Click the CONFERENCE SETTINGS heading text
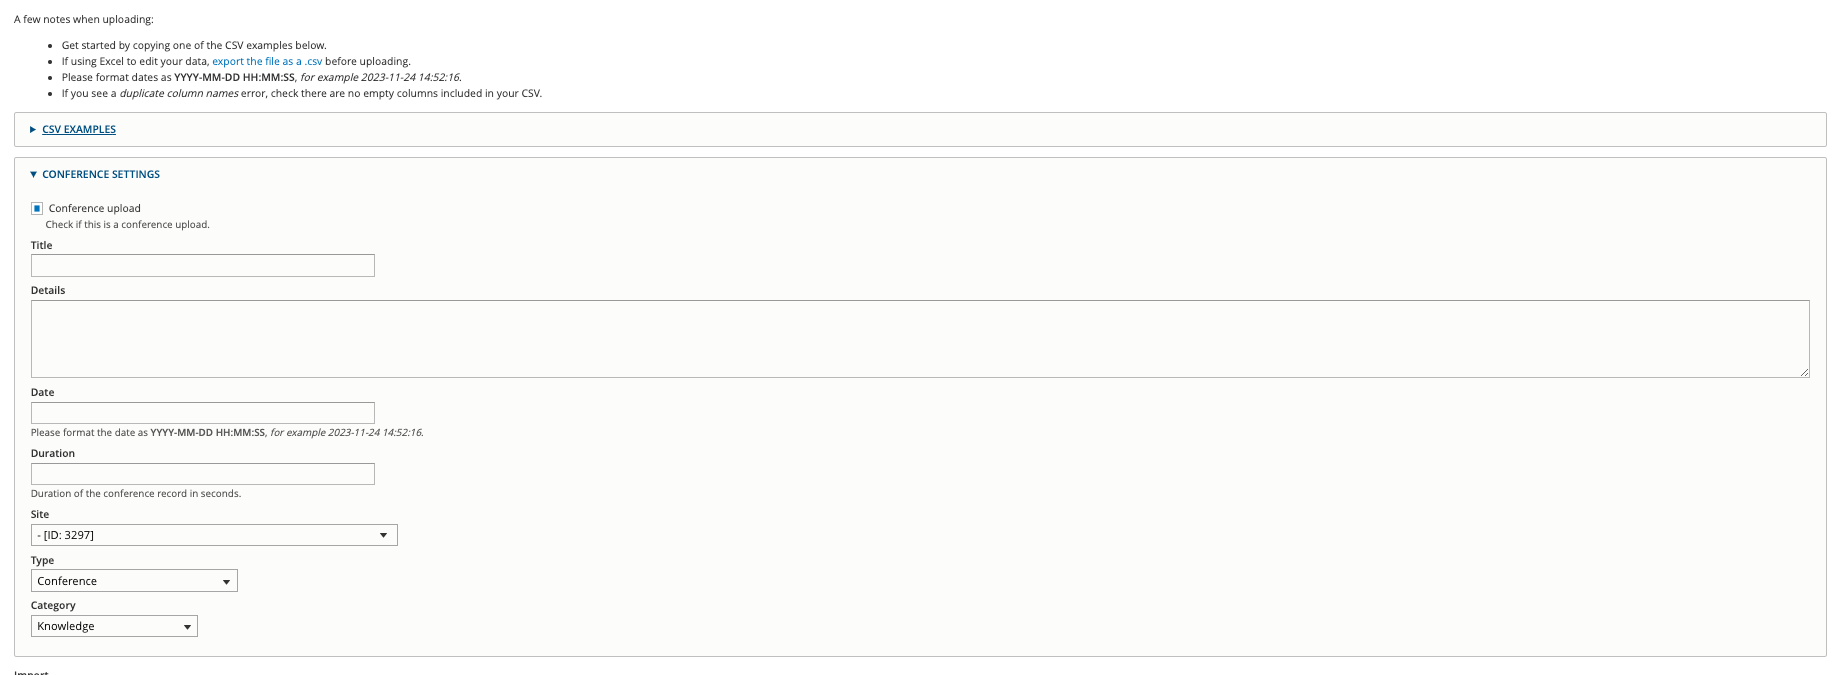1843x675 pixels. coord(101,174)
